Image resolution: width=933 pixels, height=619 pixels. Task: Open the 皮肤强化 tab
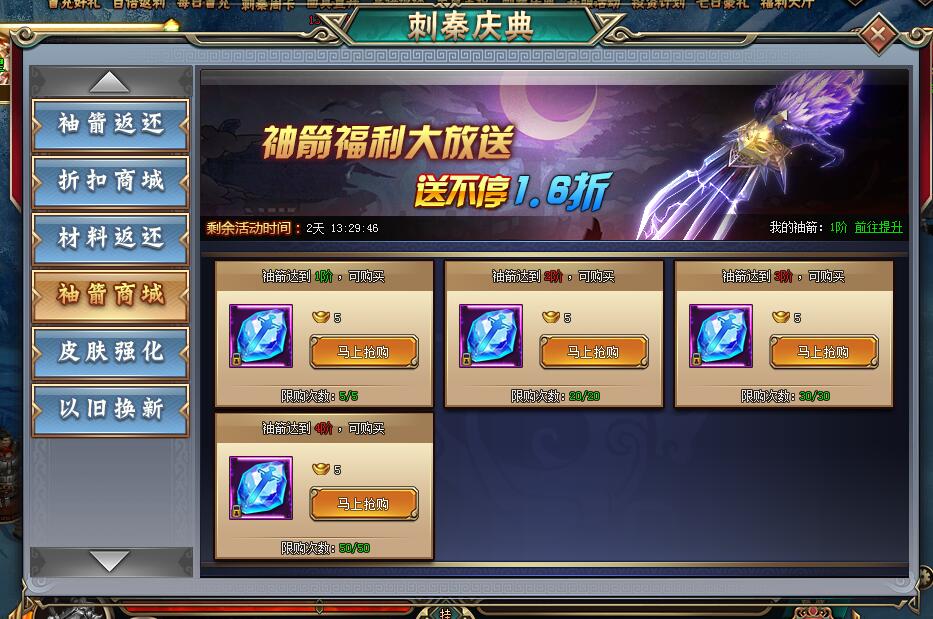pos(111,353)
